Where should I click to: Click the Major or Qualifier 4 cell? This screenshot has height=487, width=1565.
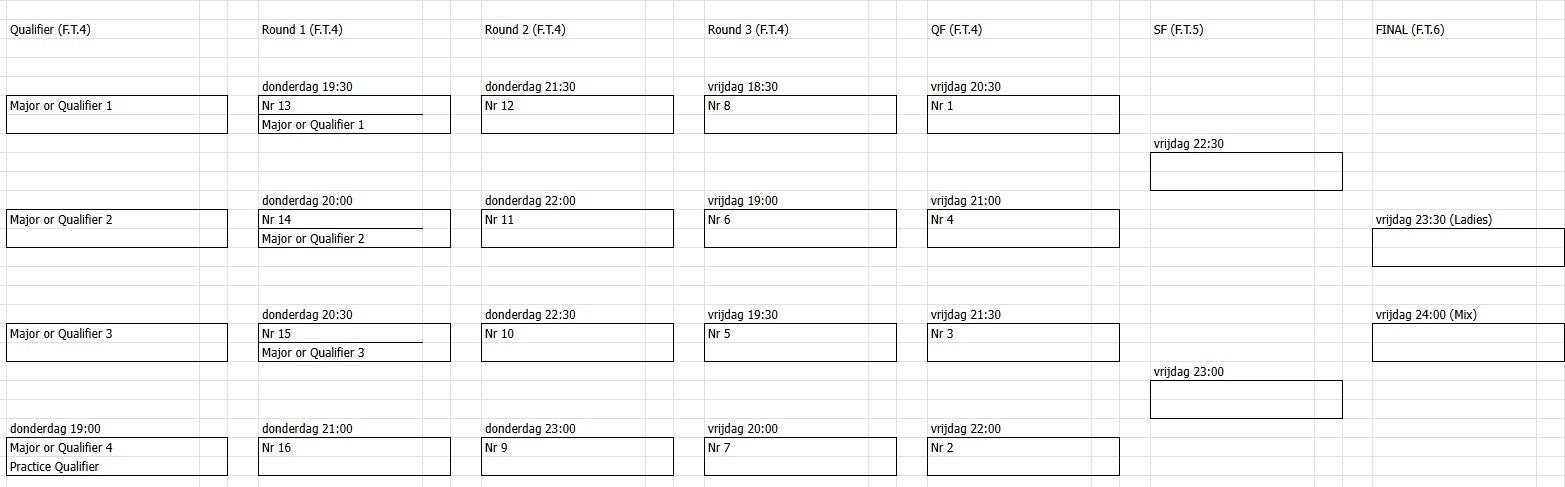[x=61, y=448]
